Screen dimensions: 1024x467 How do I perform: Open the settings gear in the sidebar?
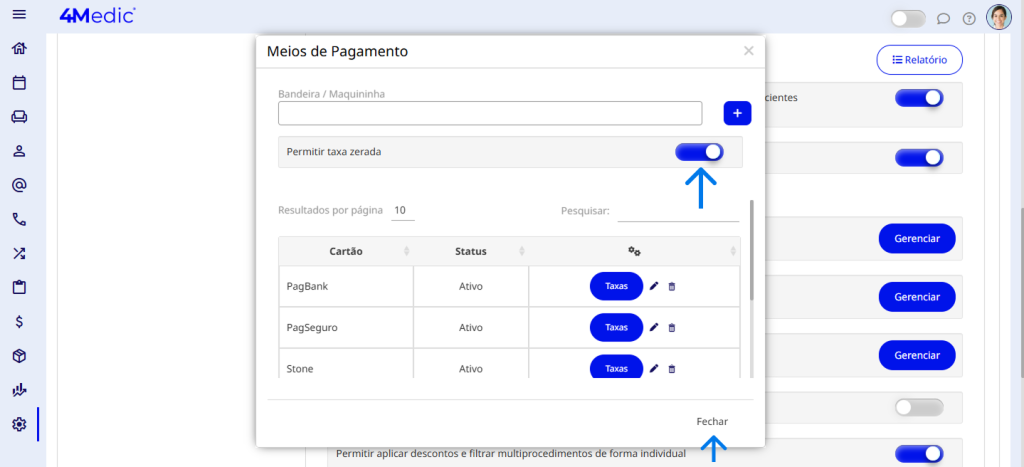tap(19, 424)
